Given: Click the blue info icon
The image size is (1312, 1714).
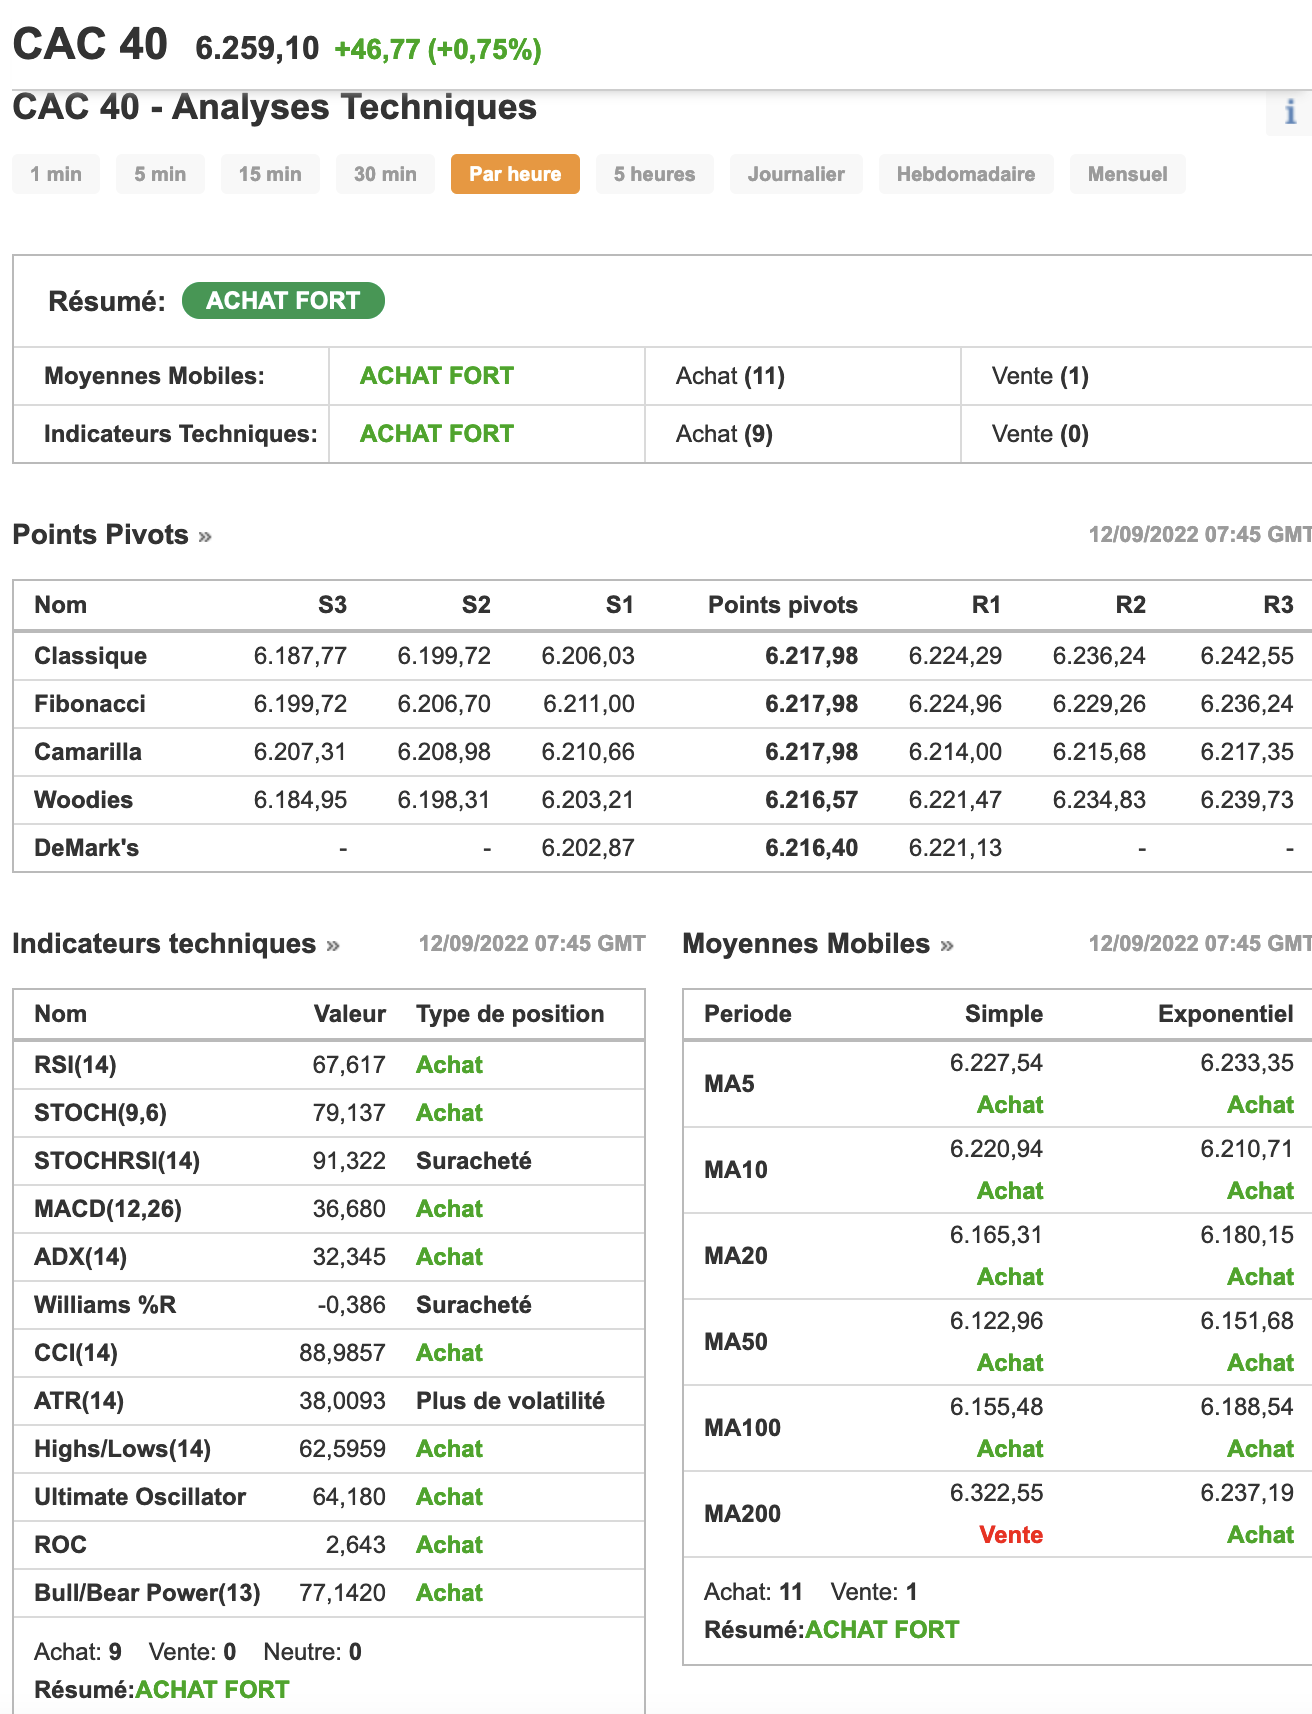Looking at the screenshot, I should click(x=1290, y=112).
